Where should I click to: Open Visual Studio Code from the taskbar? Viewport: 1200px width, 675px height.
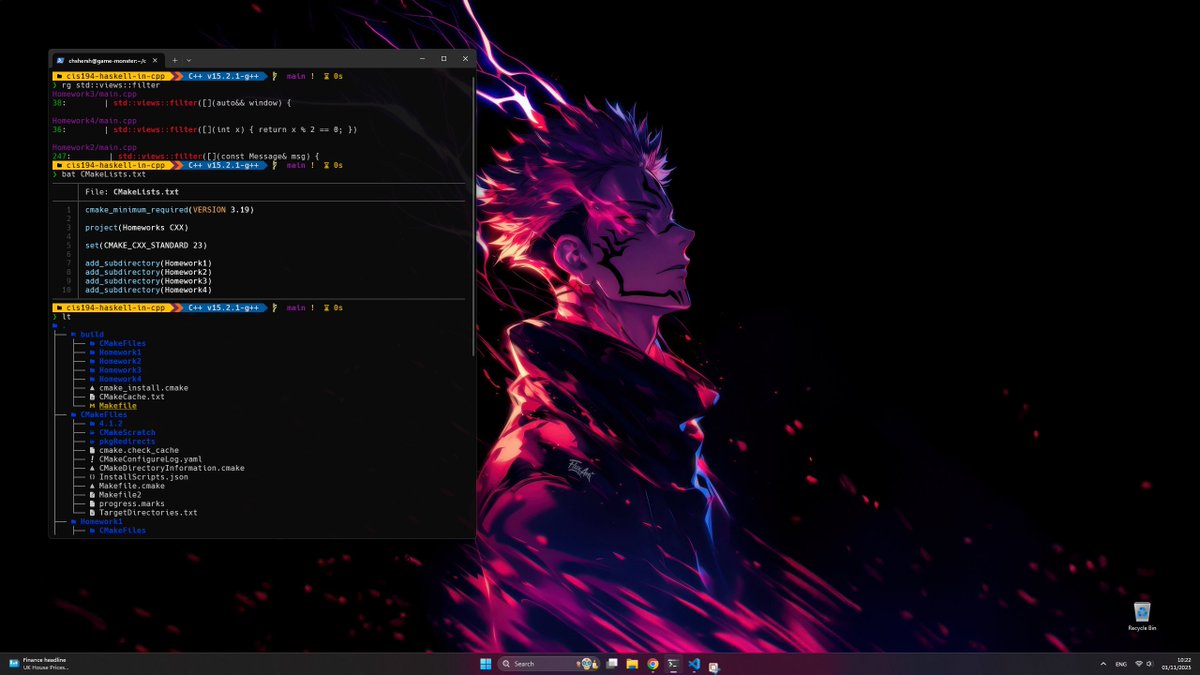[694, 664]
